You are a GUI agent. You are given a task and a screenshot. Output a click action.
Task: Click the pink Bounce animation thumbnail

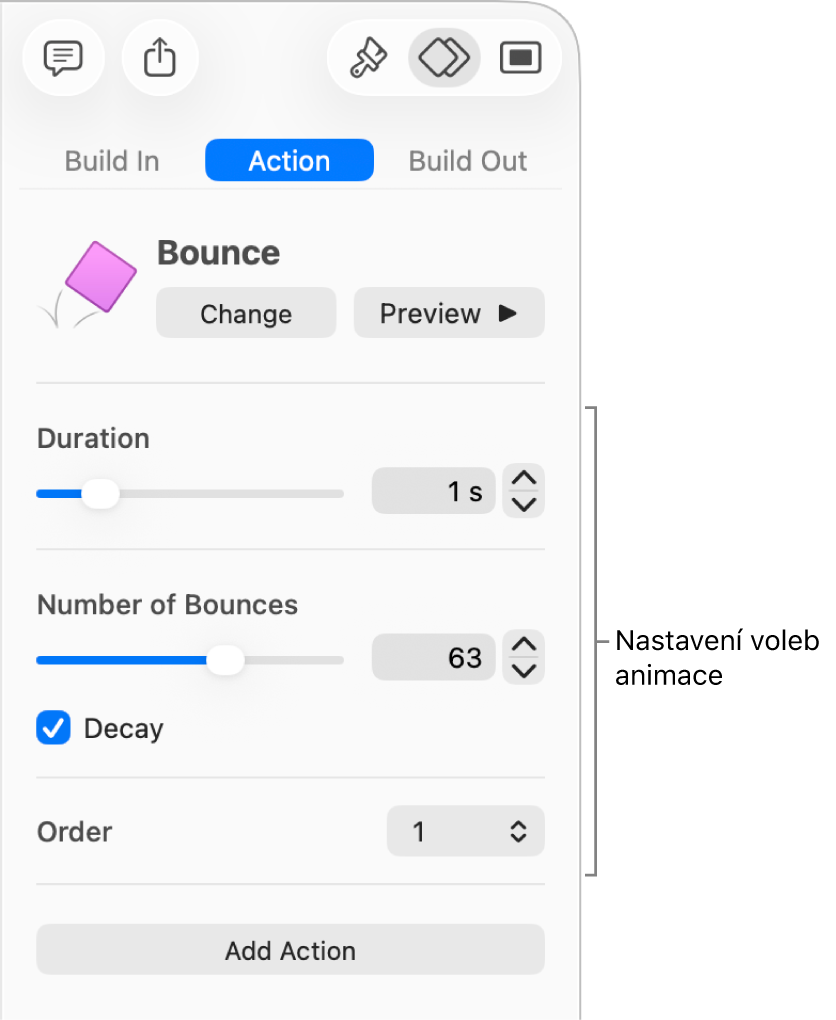click(x=98, y=279)
